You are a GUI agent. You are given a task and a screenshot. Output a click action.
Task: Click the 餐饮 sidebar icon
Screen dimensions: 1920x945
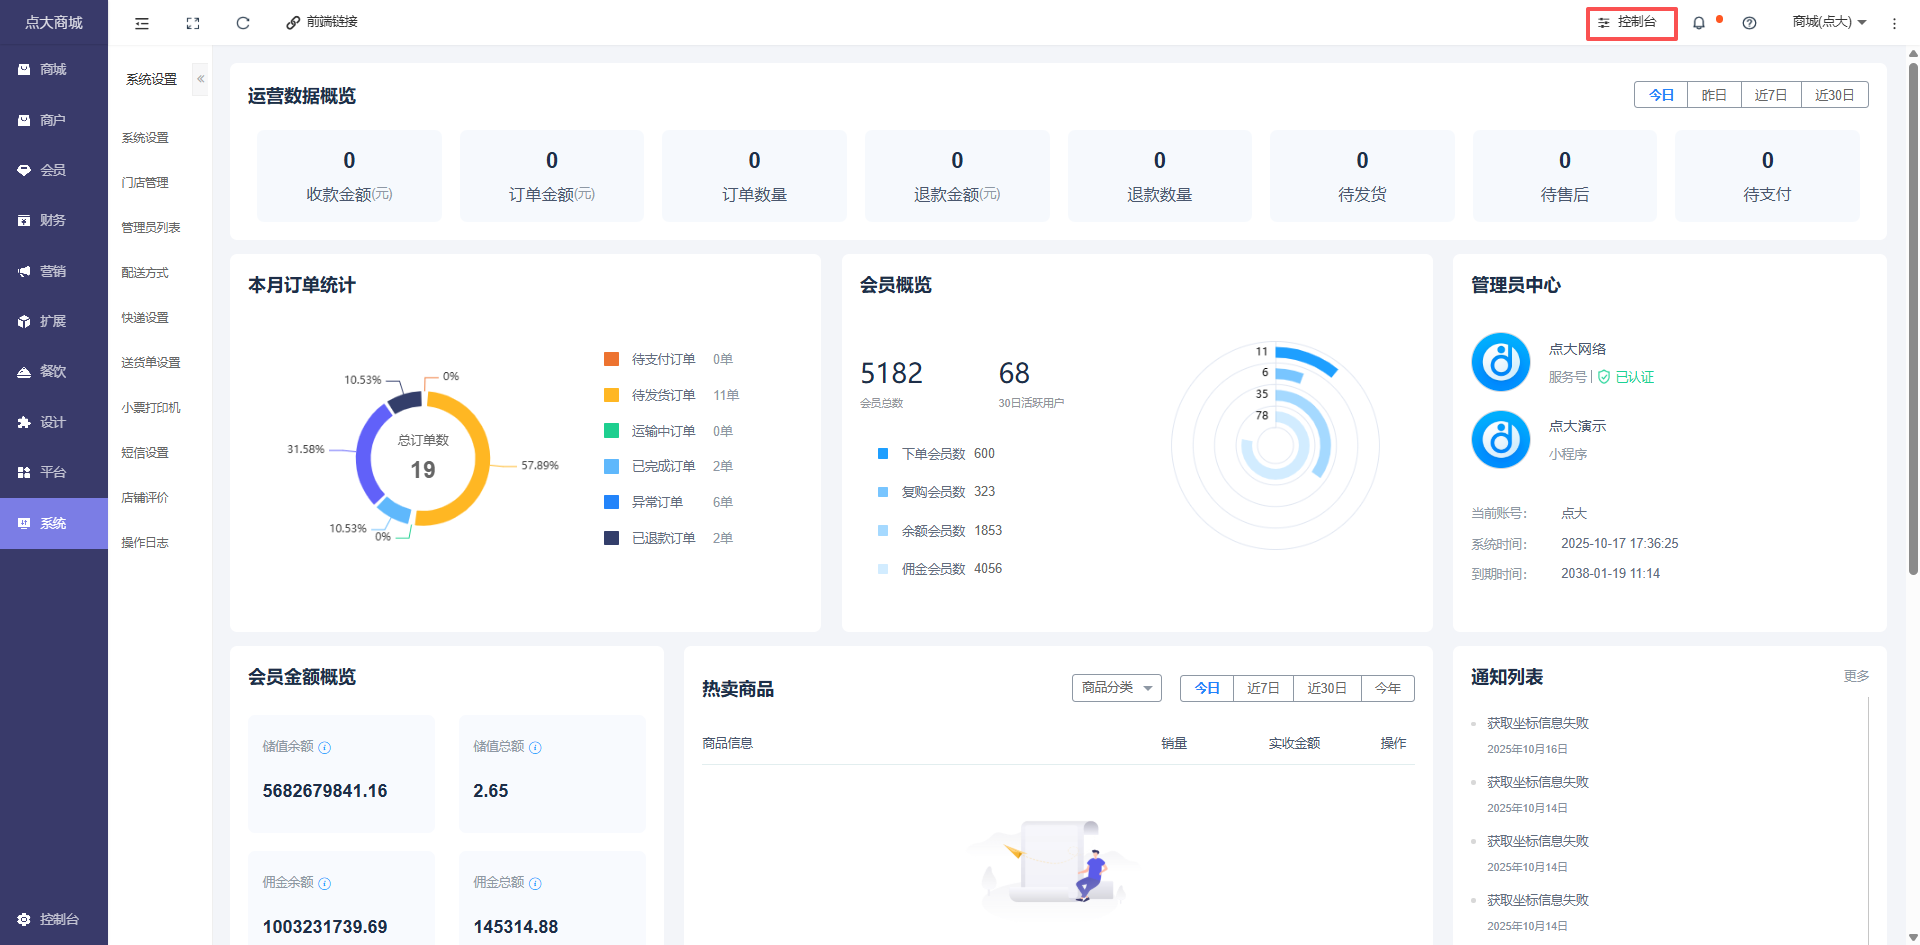[x=24, y=371]
